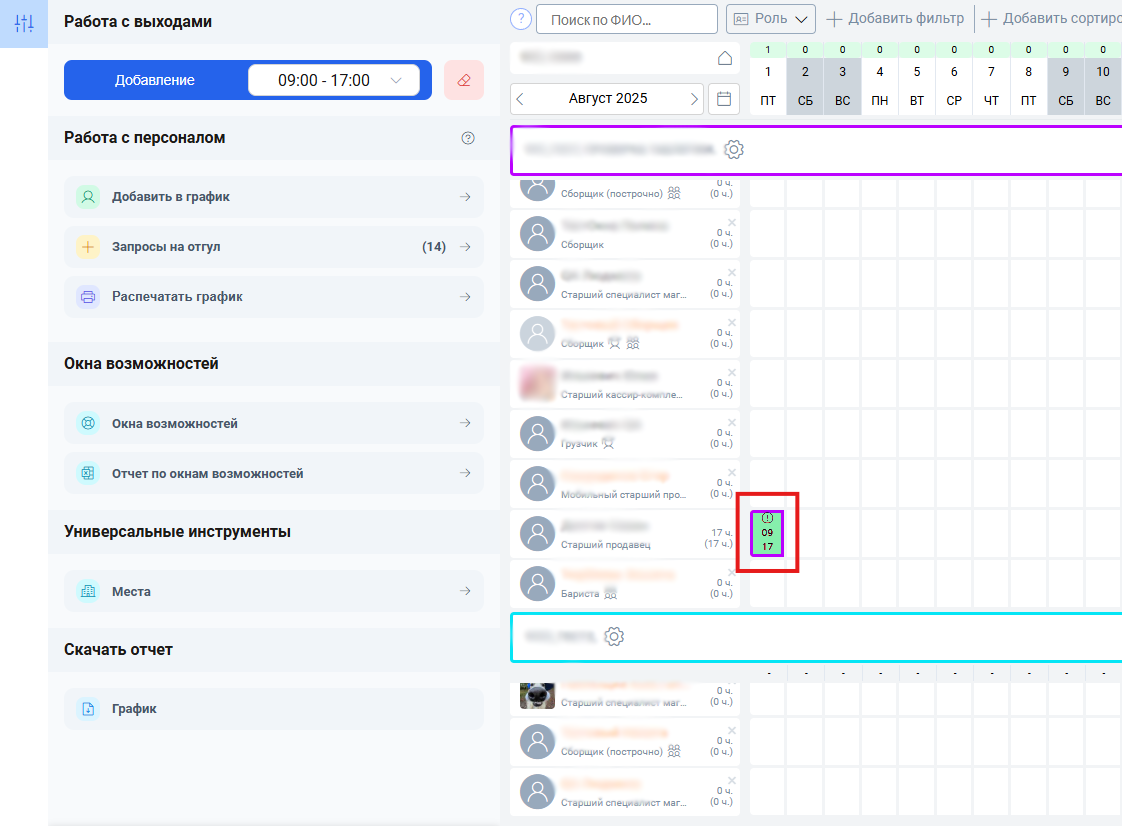The width and height of the screenshot is (1122, 826).
Task: Click the home icon above the month selector
Action: click(x=725, y=58)
